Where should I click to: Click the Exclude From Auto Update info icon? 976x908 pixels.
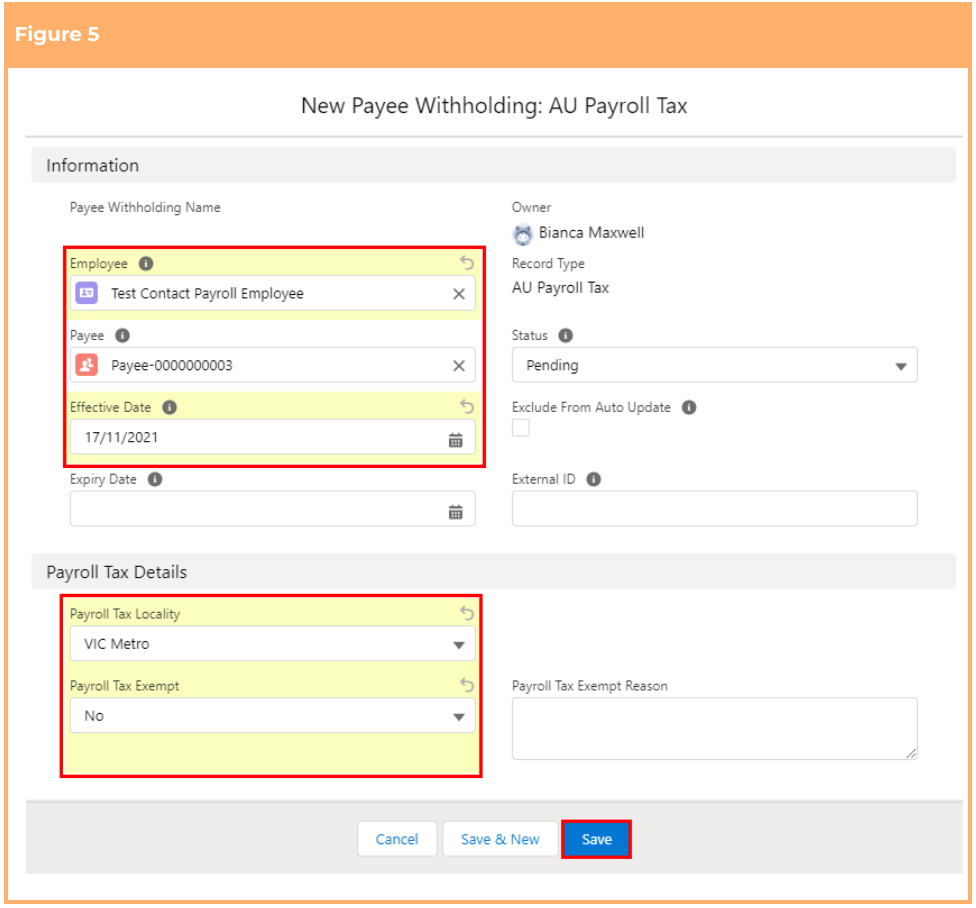(x=689, y=408)
